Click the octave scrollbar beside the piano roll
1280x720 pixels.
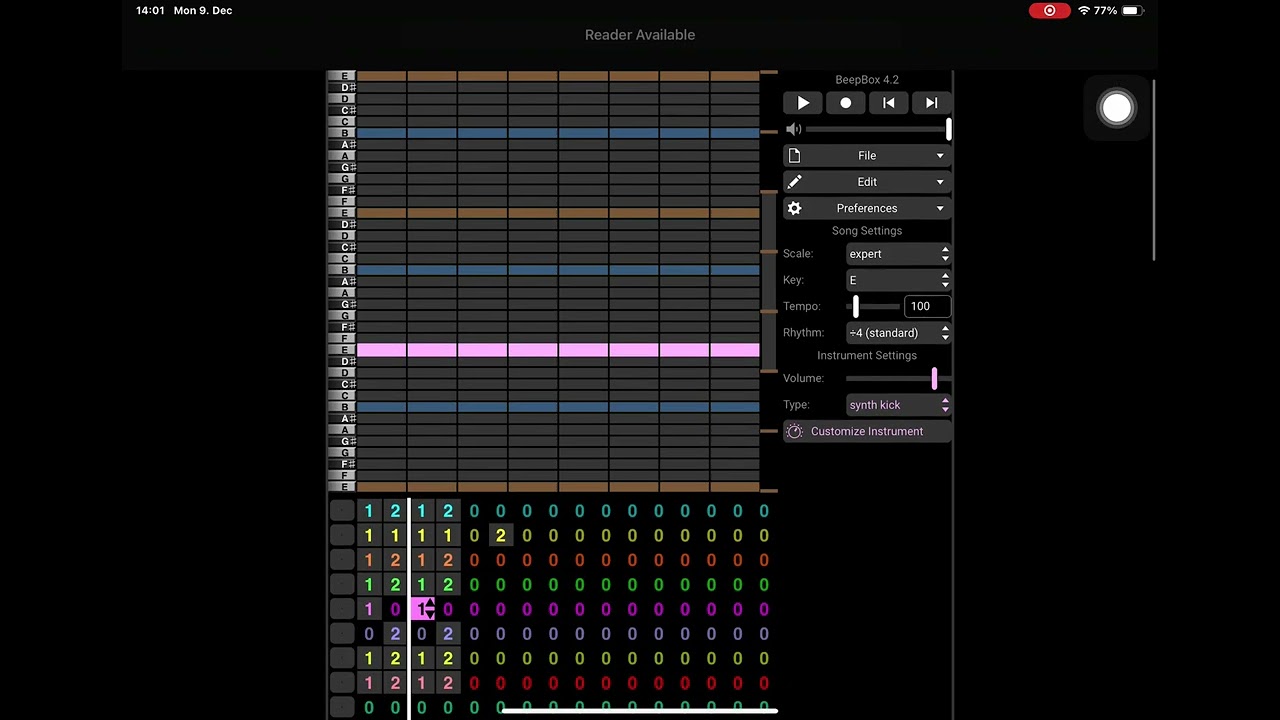pyautogui.click(x=770, y=281)
